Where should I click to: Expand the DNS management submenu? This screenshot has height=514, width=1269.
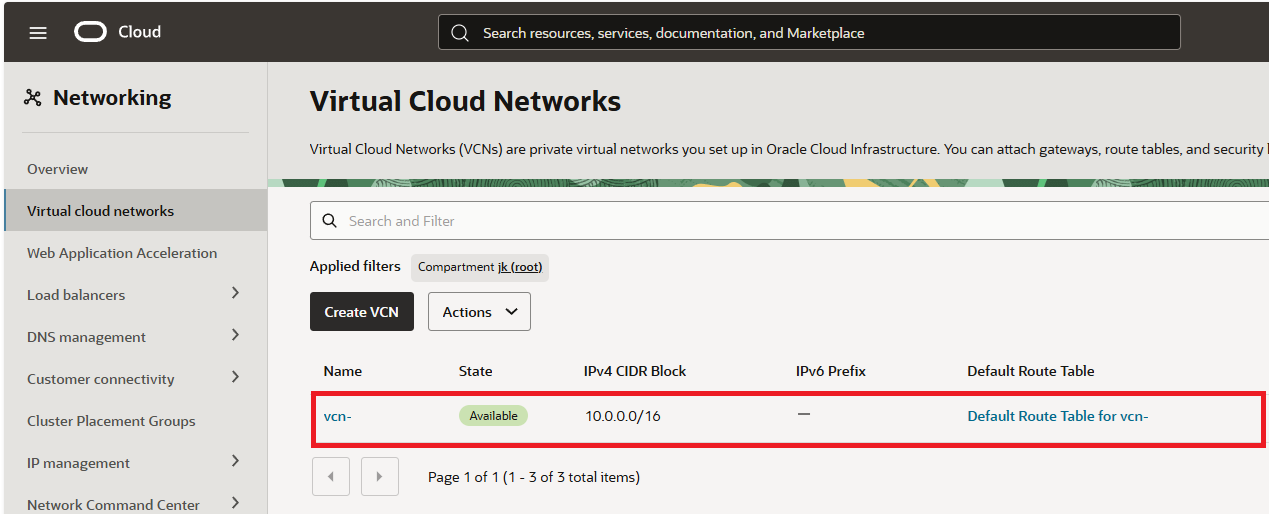tap(235, 335)
